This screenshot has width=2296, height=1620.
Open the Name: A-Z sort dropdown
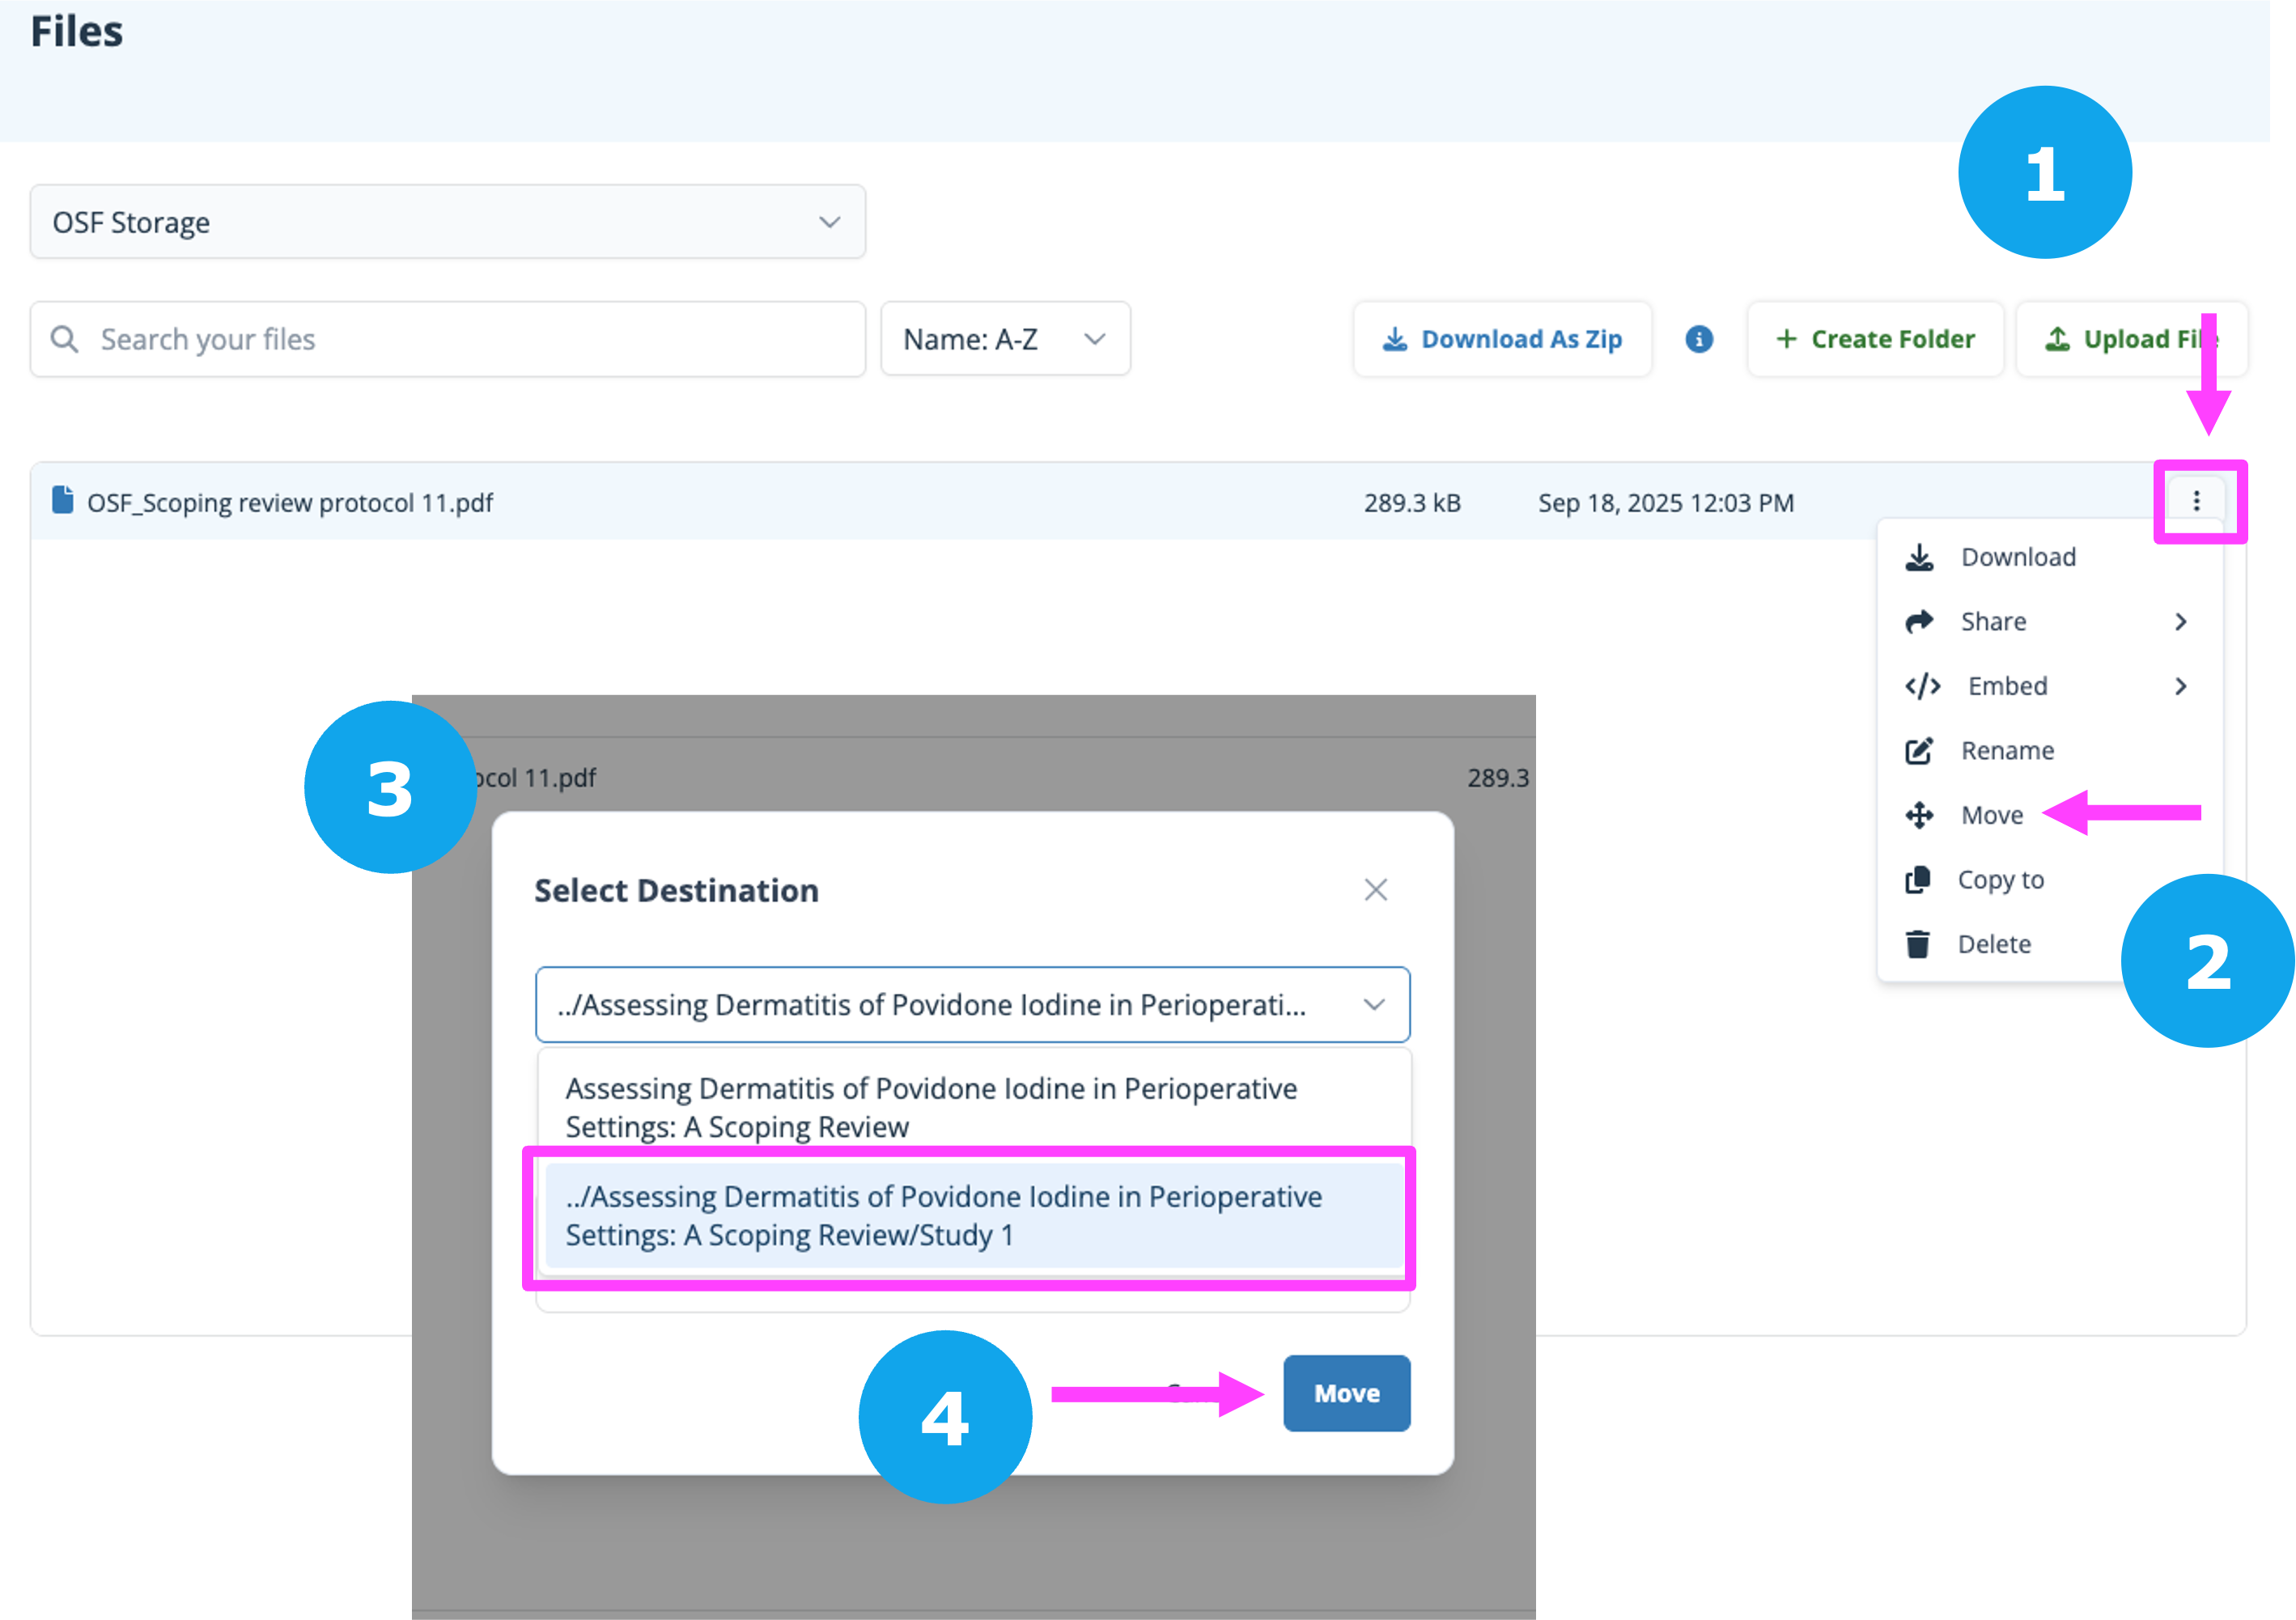click(x=1005, y=339)
